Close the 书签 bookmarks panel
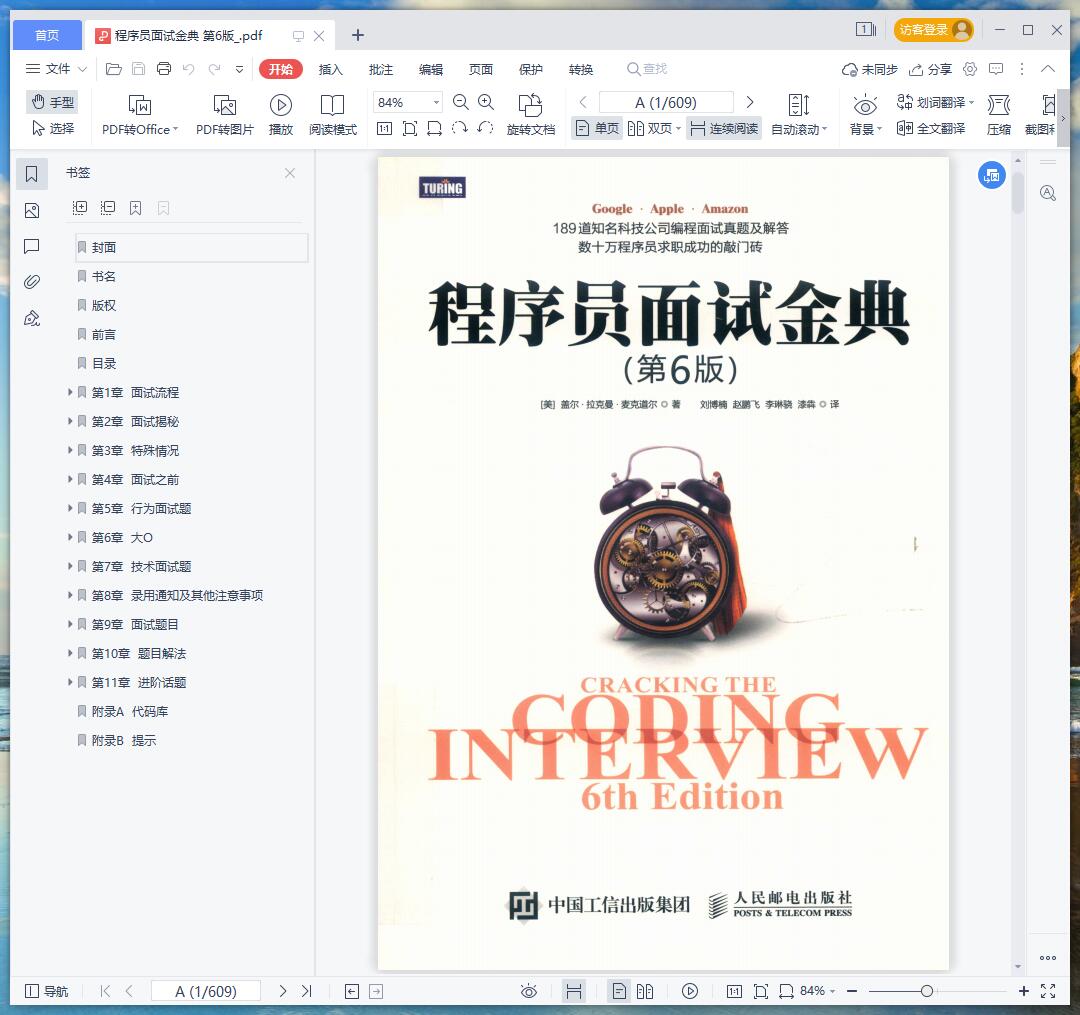This screenshot has width=1080, height=1015. pyautogui.click(x=290, y=173)
